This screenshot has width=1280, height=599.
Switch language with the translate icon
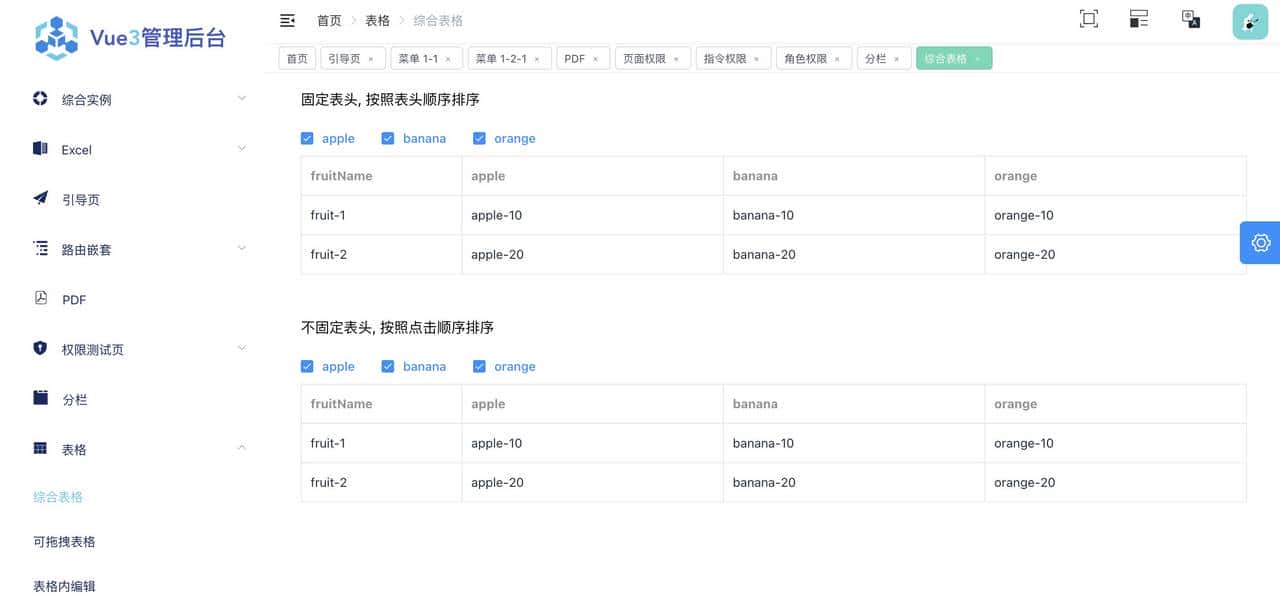(x=1190, y=18)
